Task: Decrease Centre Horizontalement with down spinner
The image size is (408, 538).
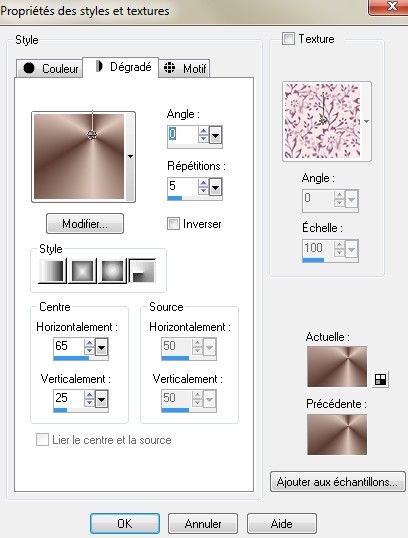Action: point(89,351)
